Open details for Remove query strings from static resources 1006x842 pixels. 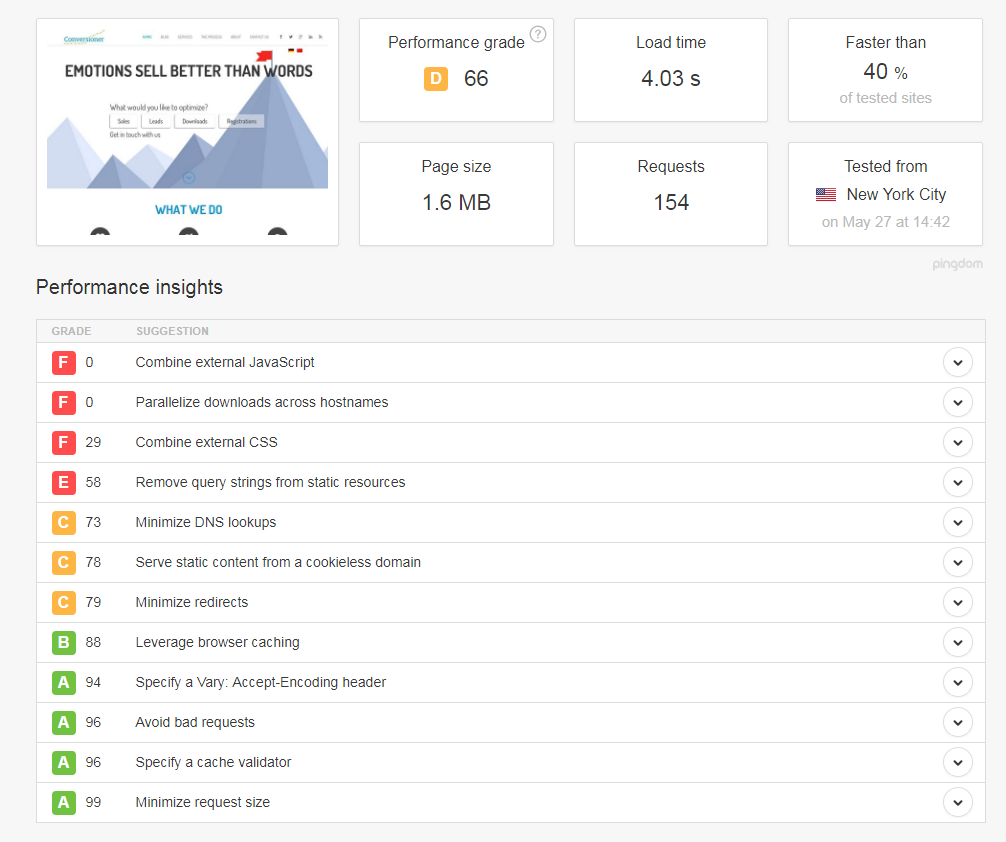pyautogui.click(x=958, y=483)
